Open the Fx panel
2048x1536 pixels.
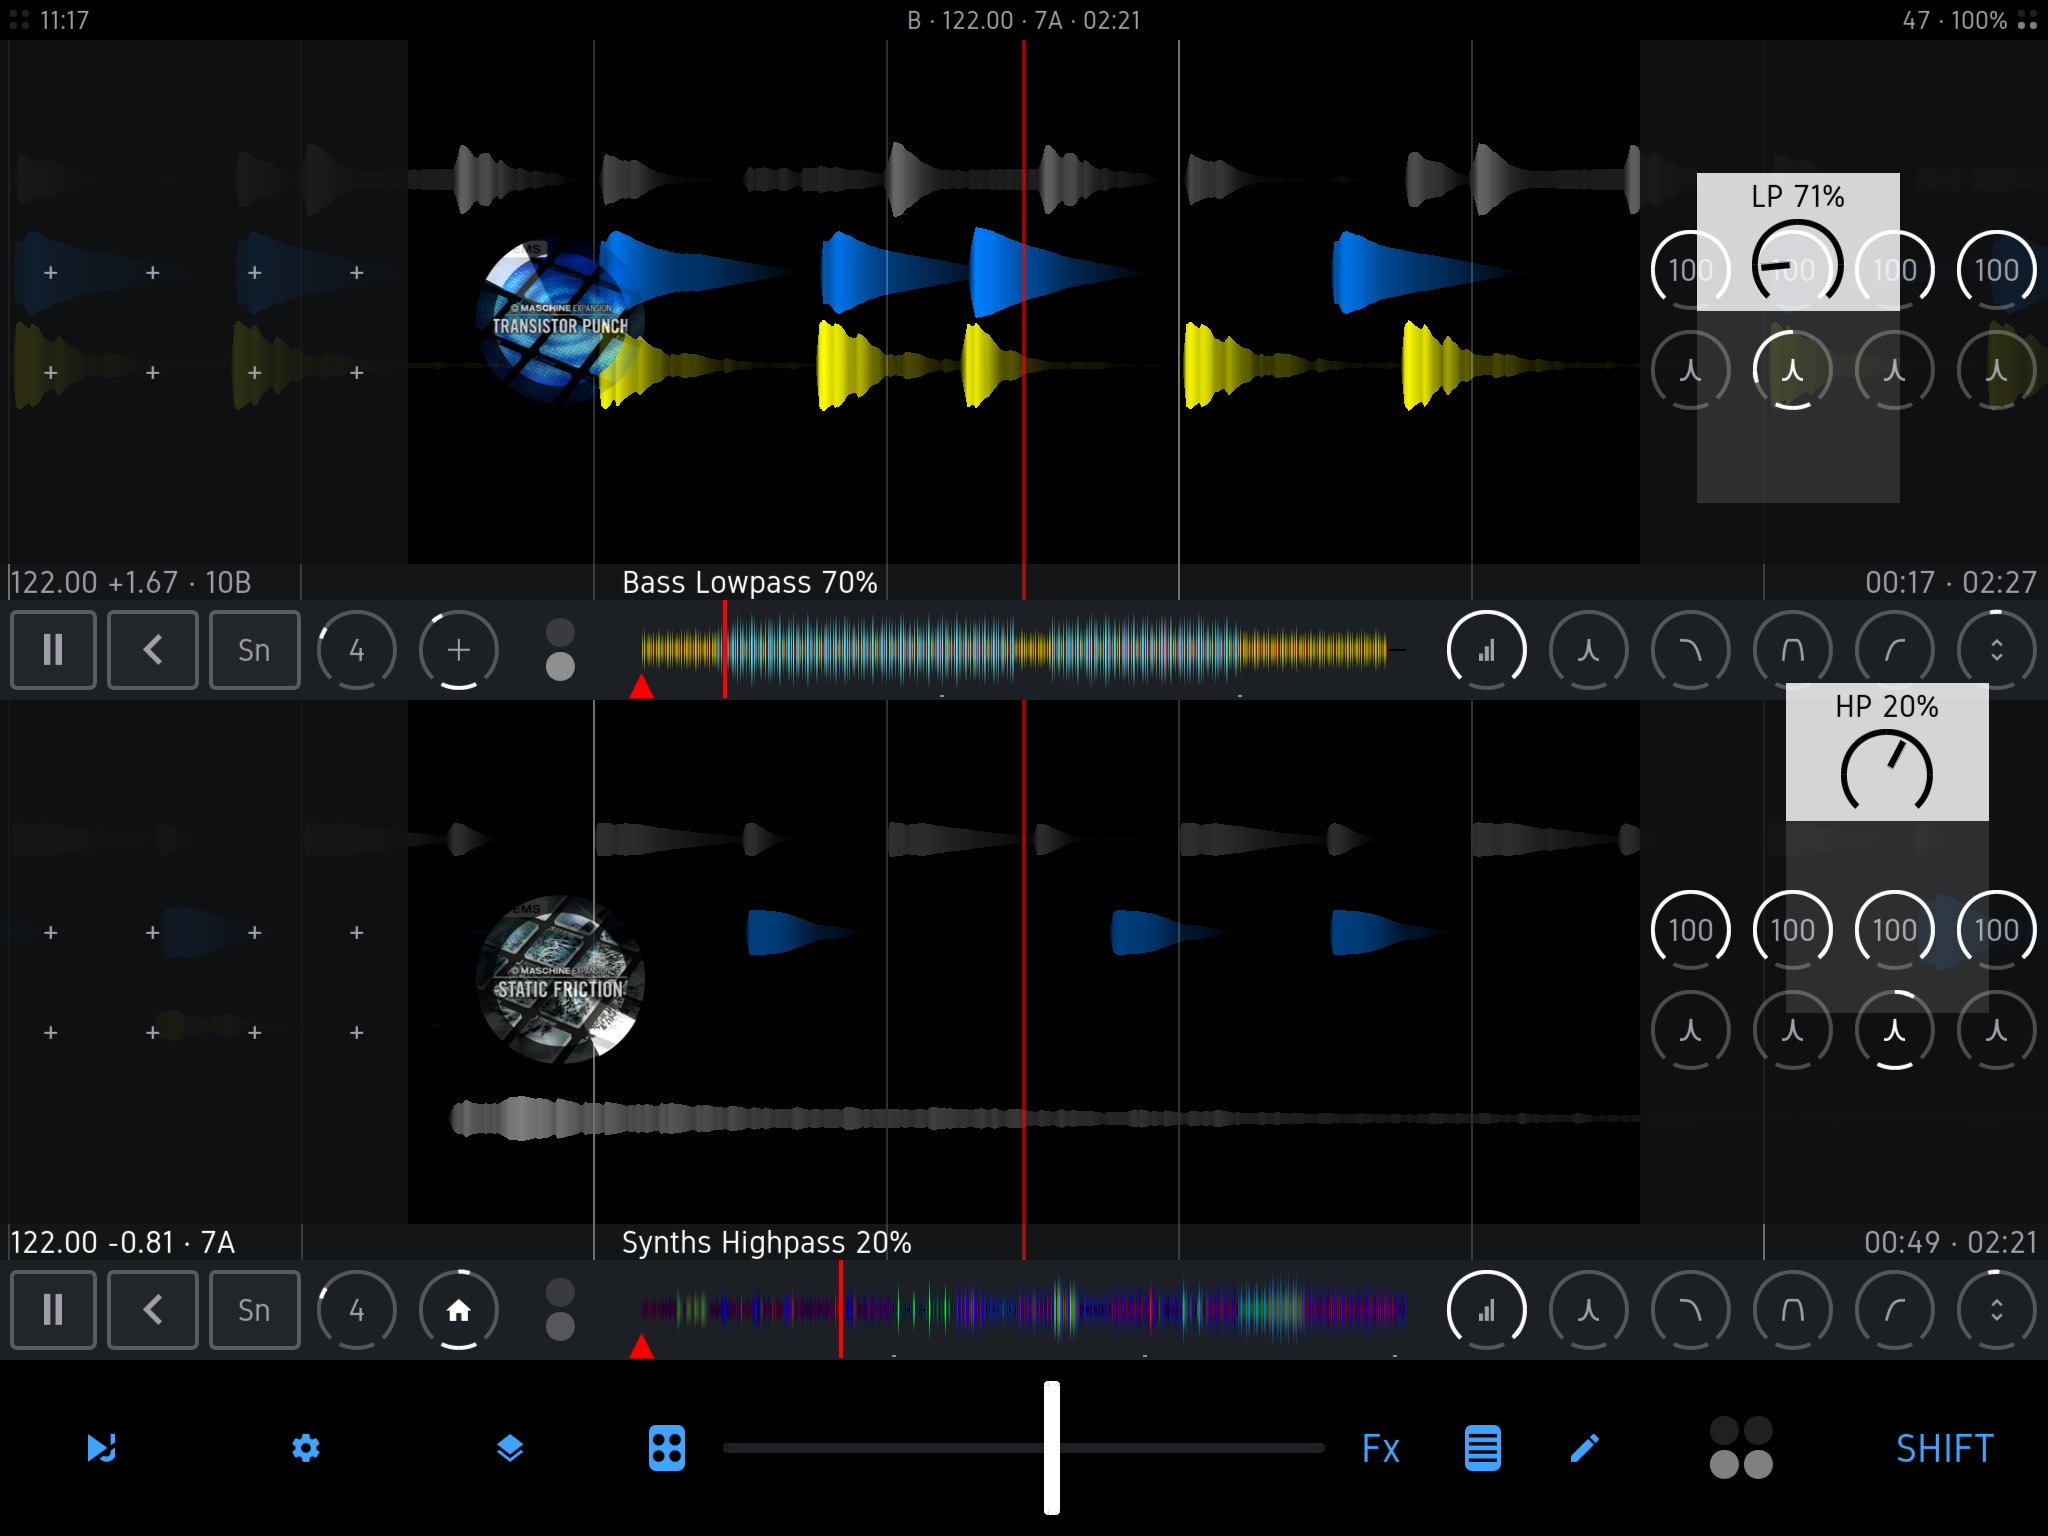point(1380,1448)
